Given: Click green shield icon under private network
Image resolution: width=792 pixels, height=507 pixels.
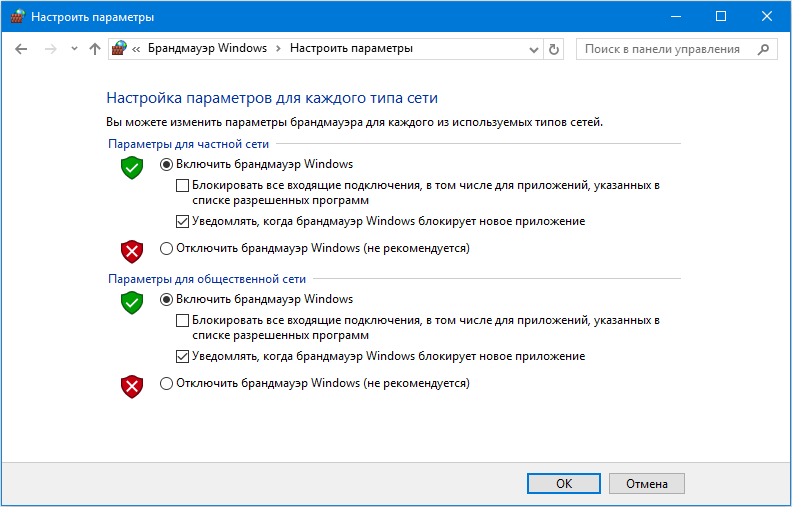Looking at the screenshot, I should tap(132, 167).
